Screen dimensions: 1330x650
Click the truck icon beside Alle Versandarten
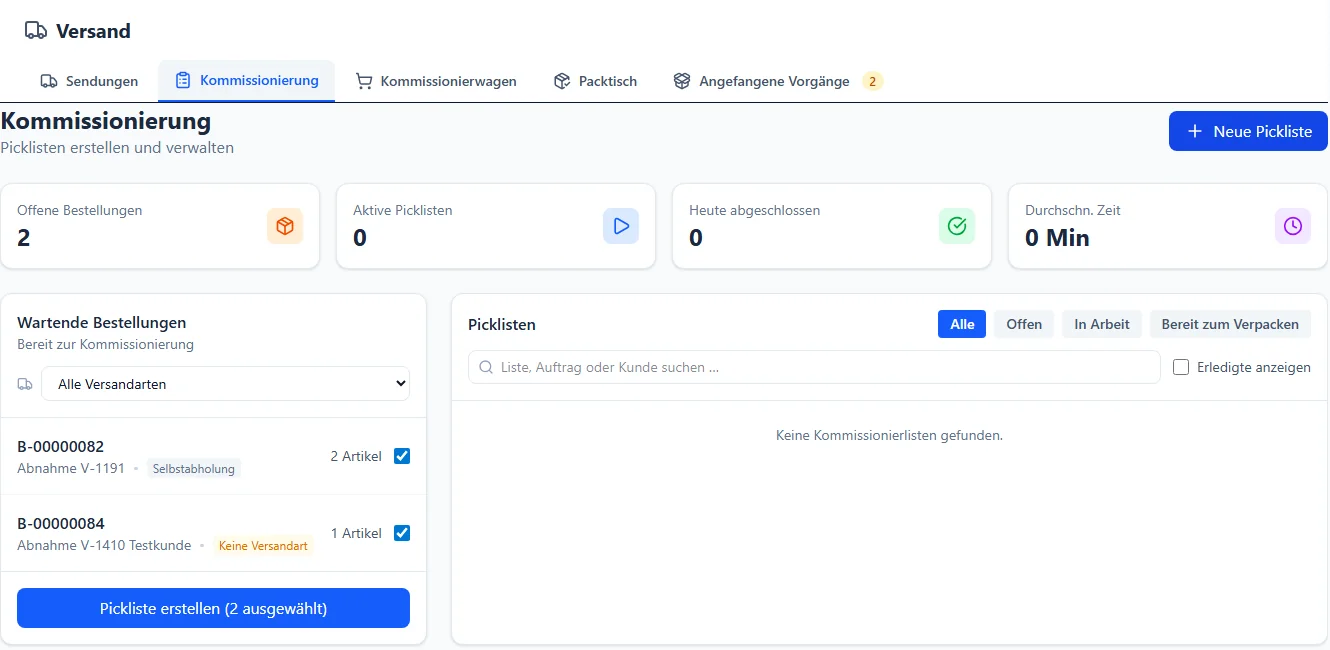pos(25,384)
